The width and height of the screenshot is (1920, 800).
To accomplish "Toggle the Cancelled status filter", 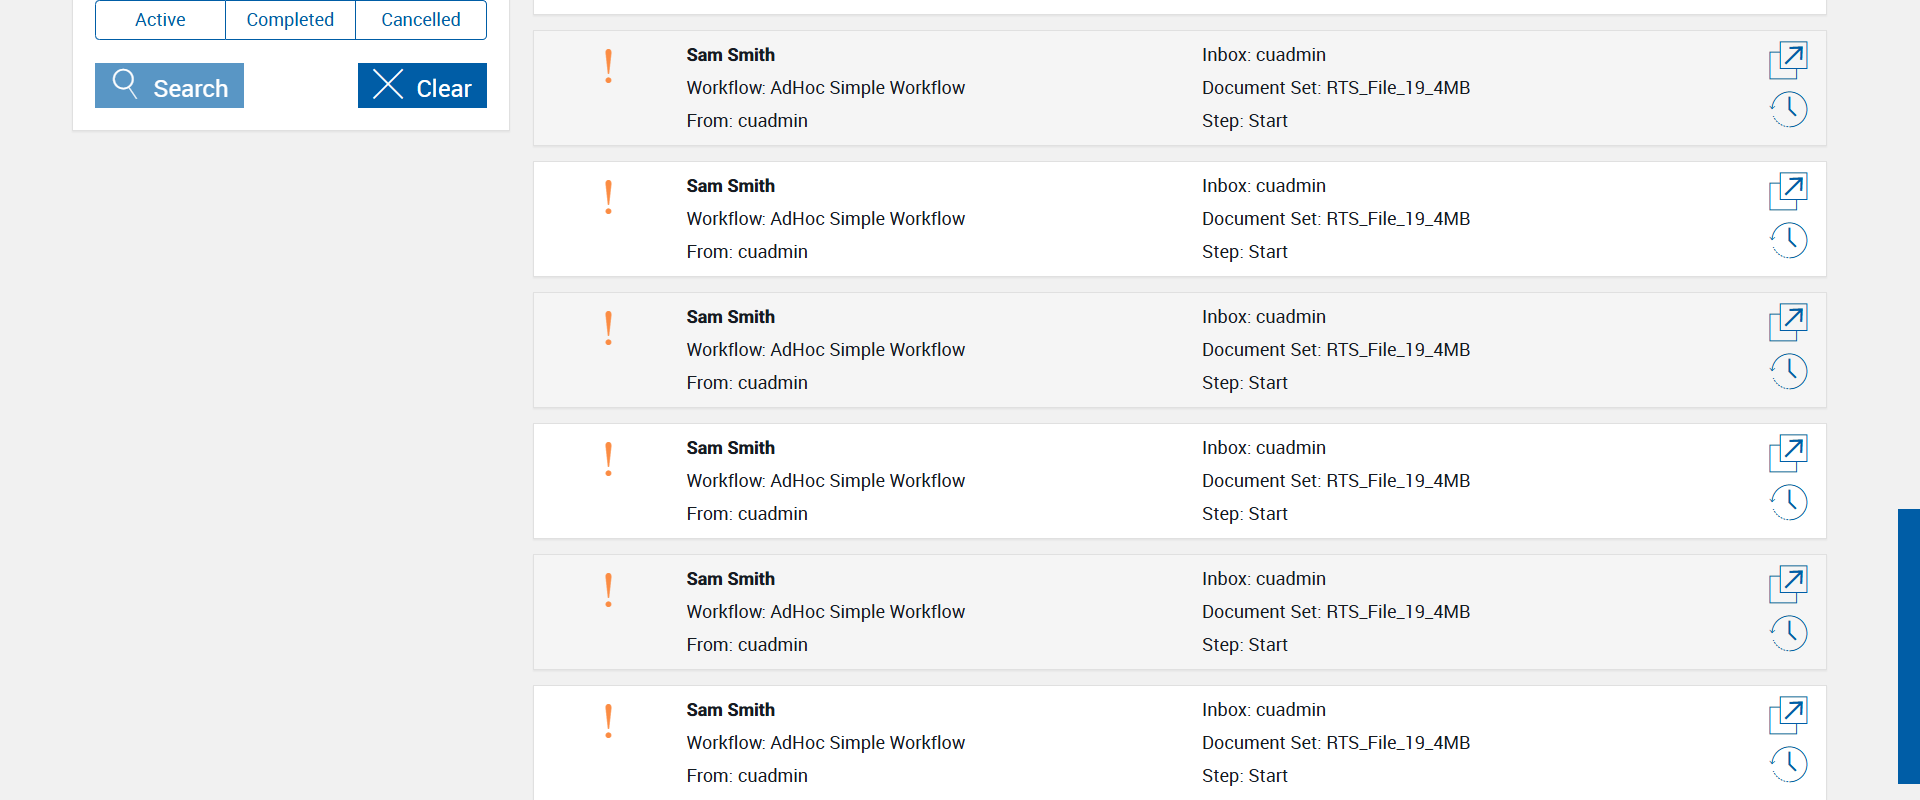I will coord(421,20).
